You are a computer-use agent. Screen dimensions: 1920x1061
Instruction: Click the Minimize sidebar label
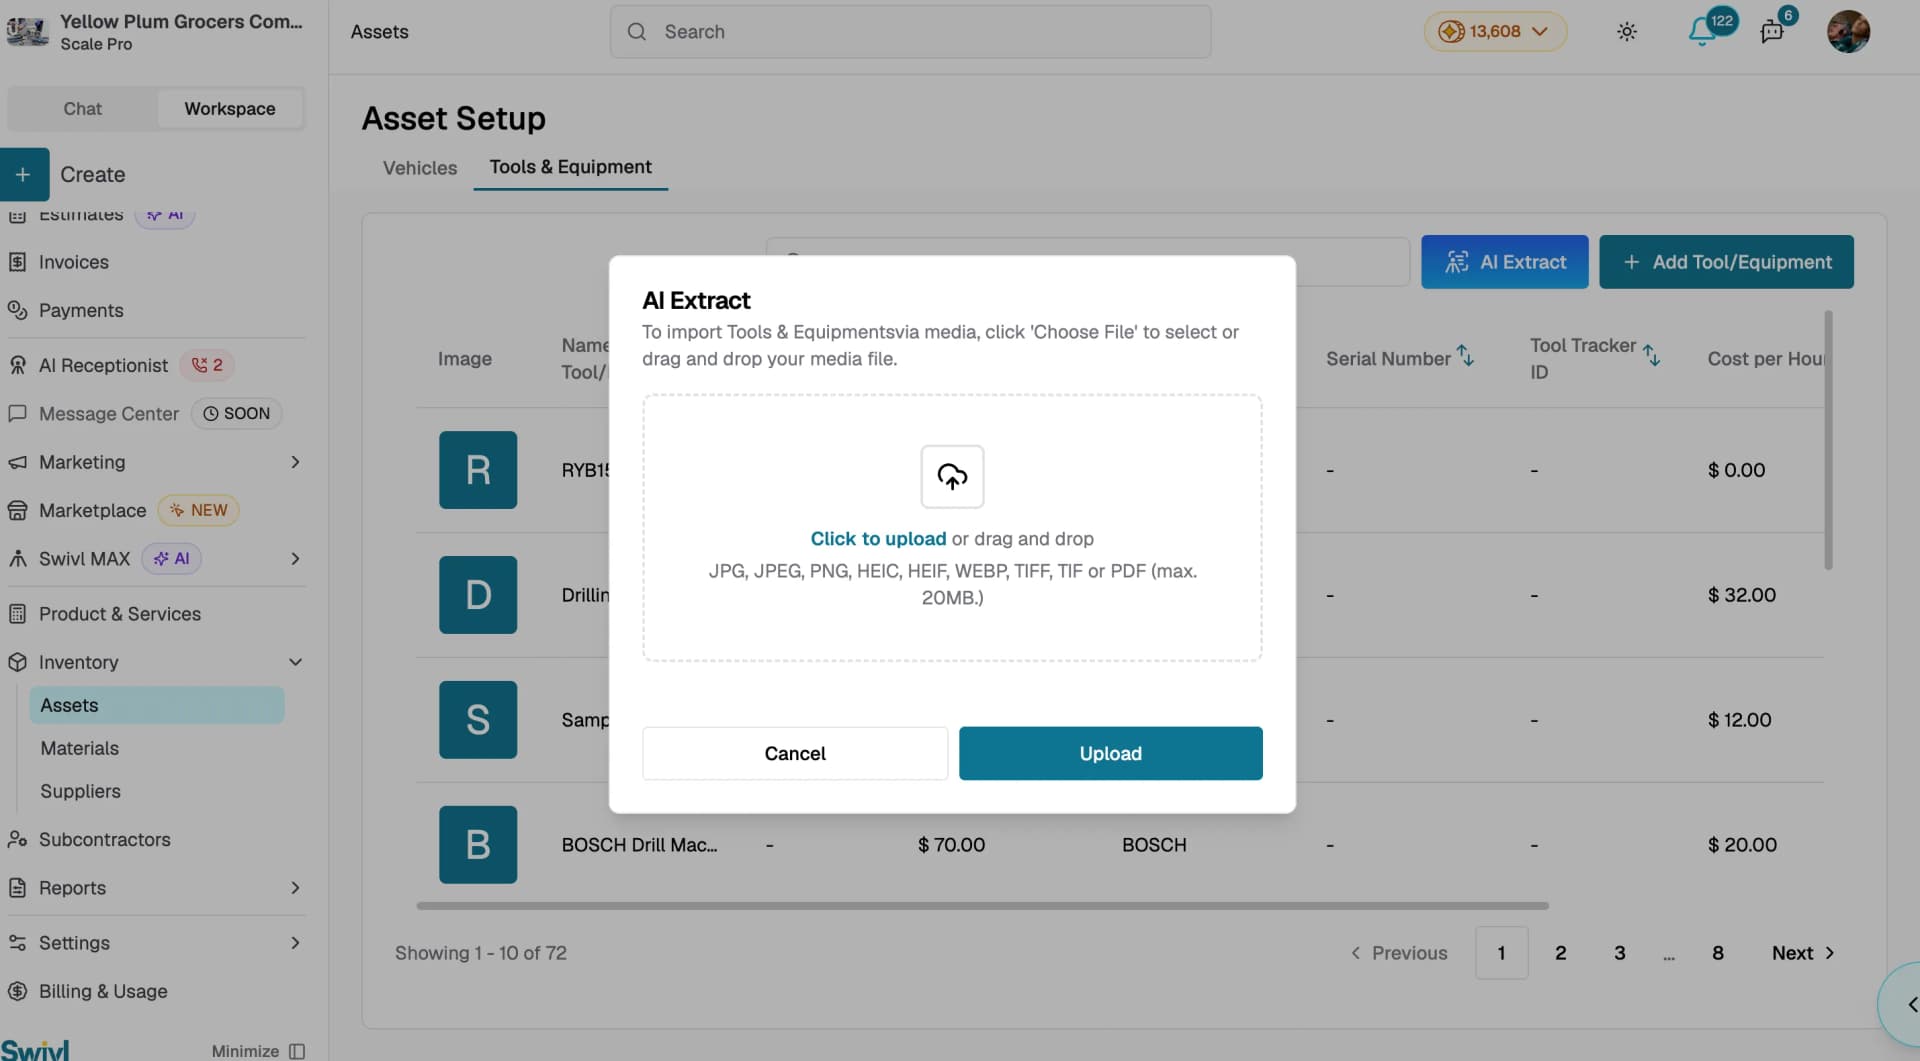pyautogui.click(x=245, y=1051)
